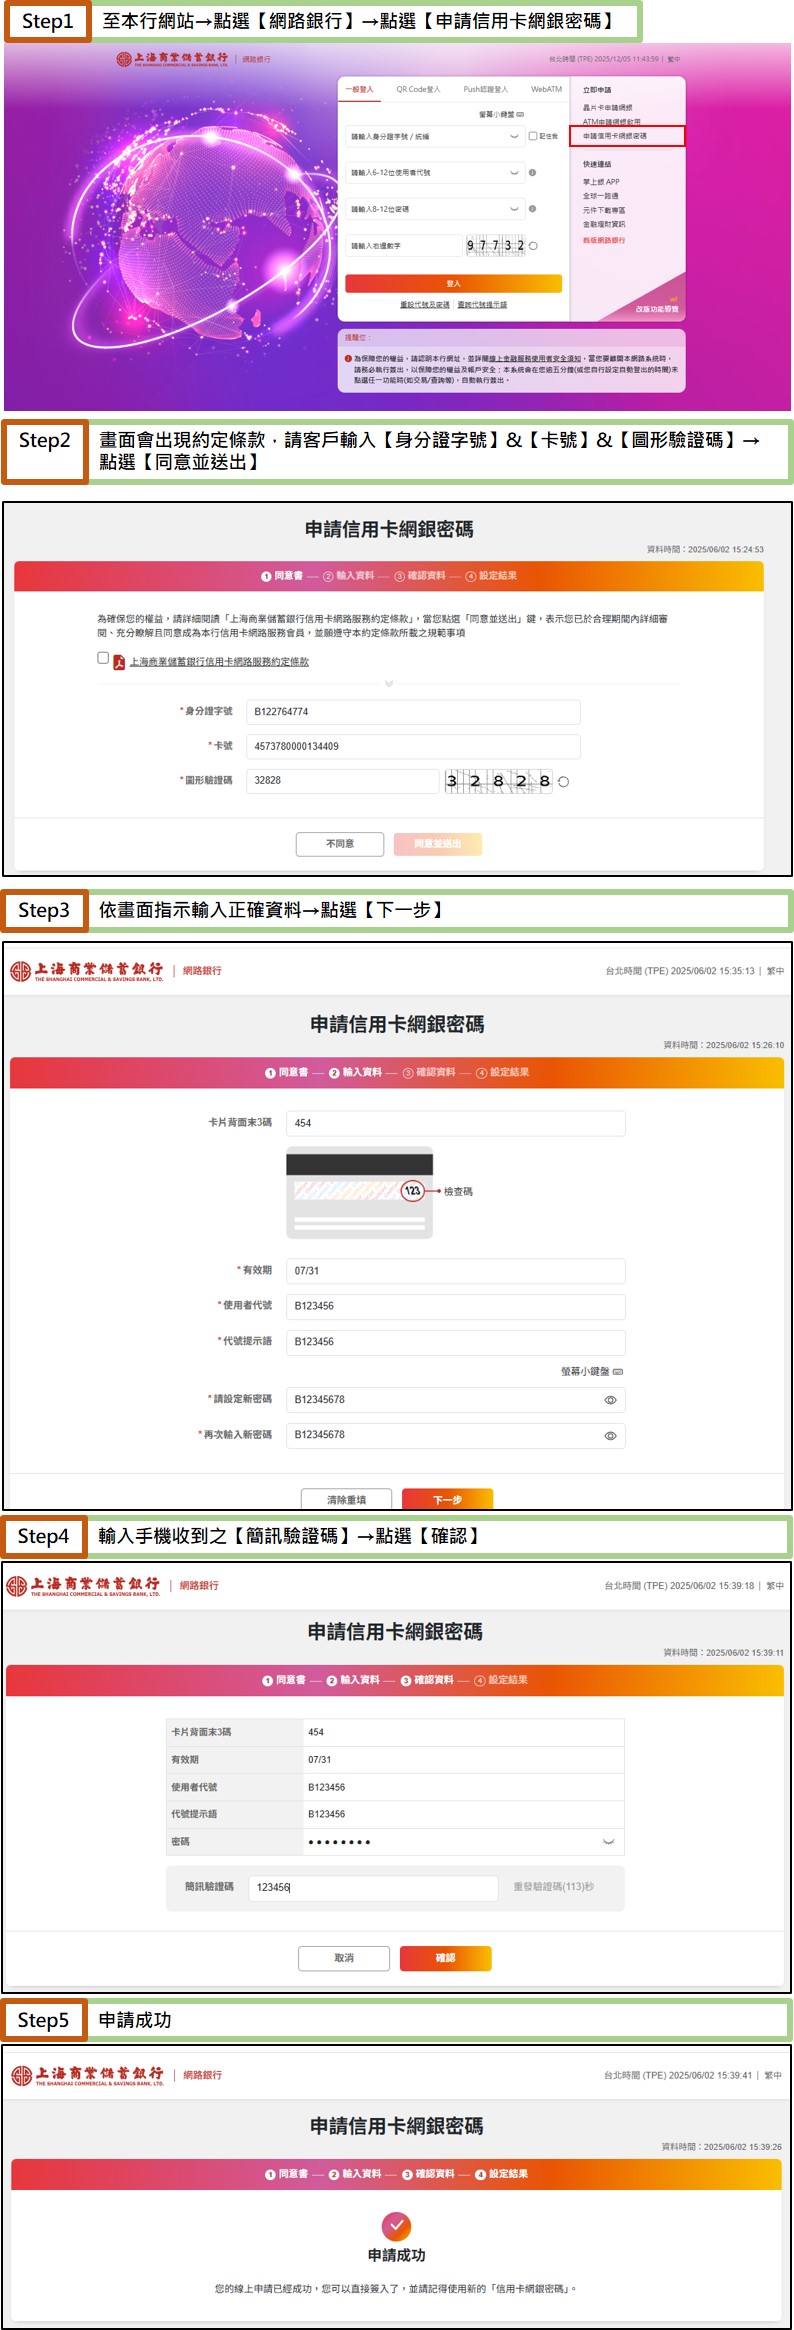Click 網路銀行 label in Step5 header
This screenshot has height=2330, width=794.
coord(203,2075)
